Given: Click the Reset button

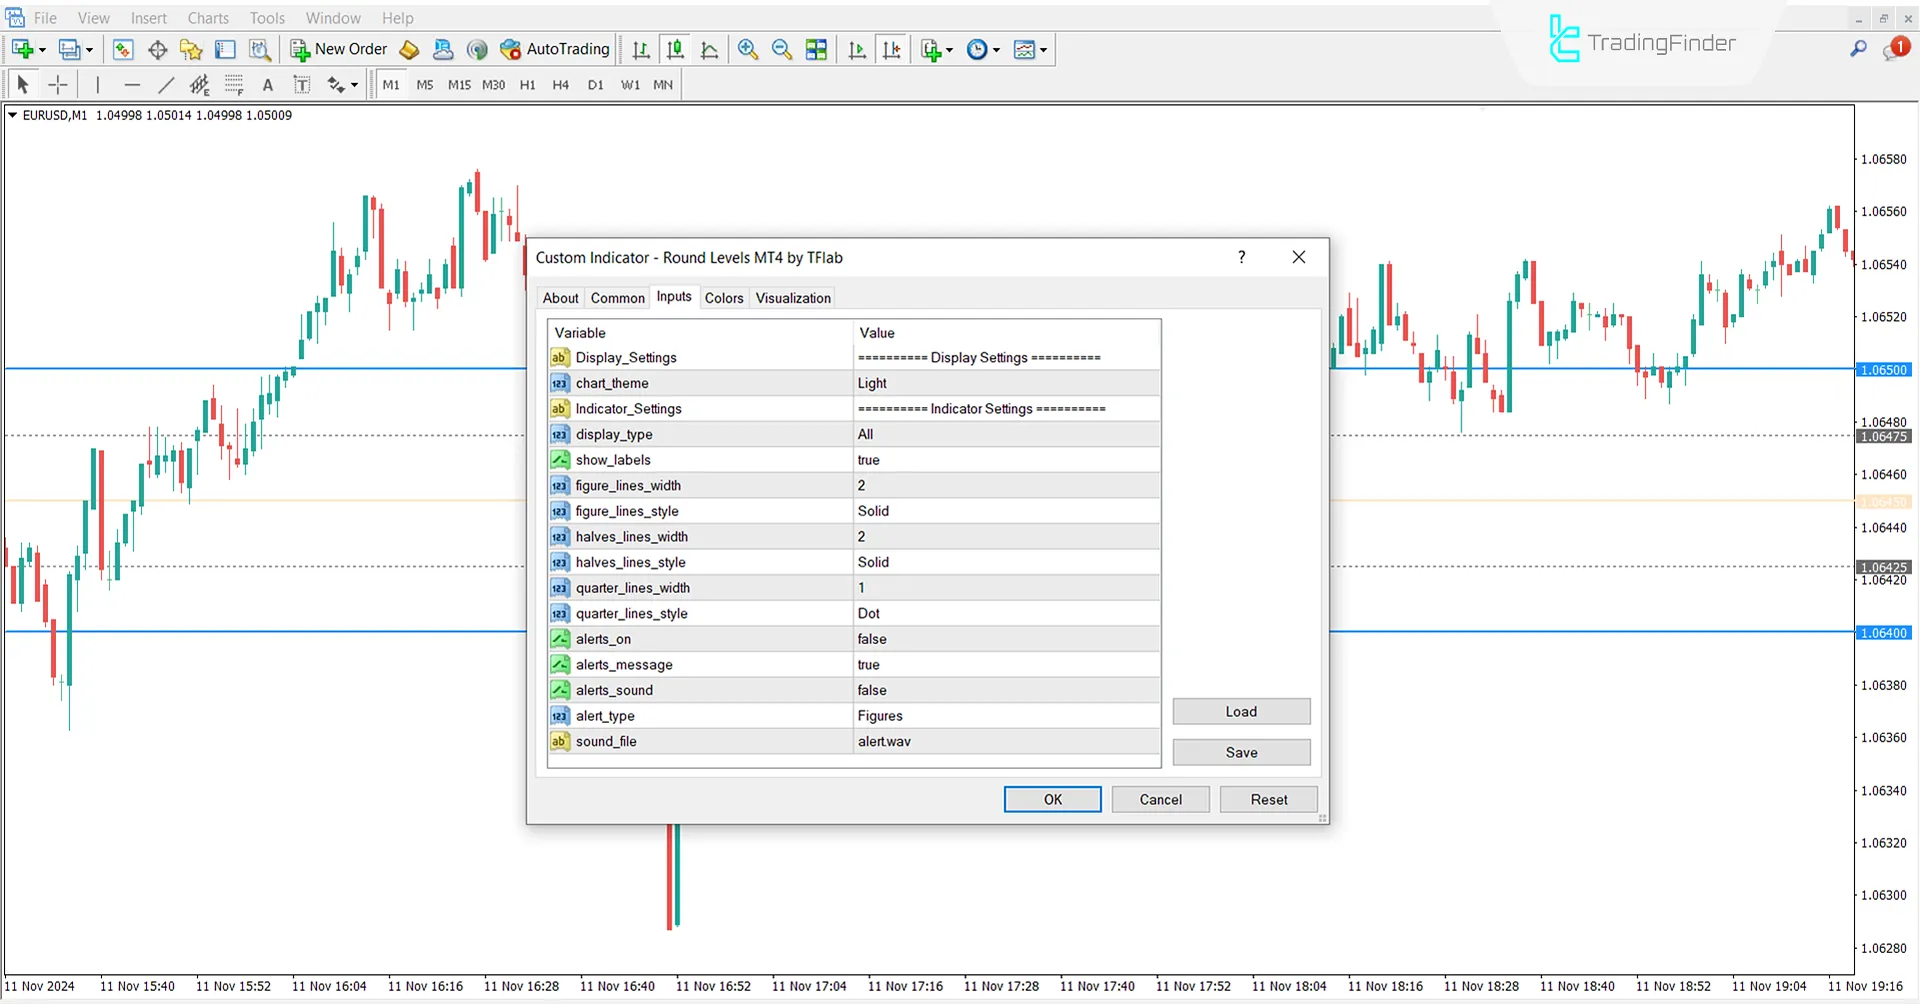Looking at the screenshot, I should (1267, 799).
